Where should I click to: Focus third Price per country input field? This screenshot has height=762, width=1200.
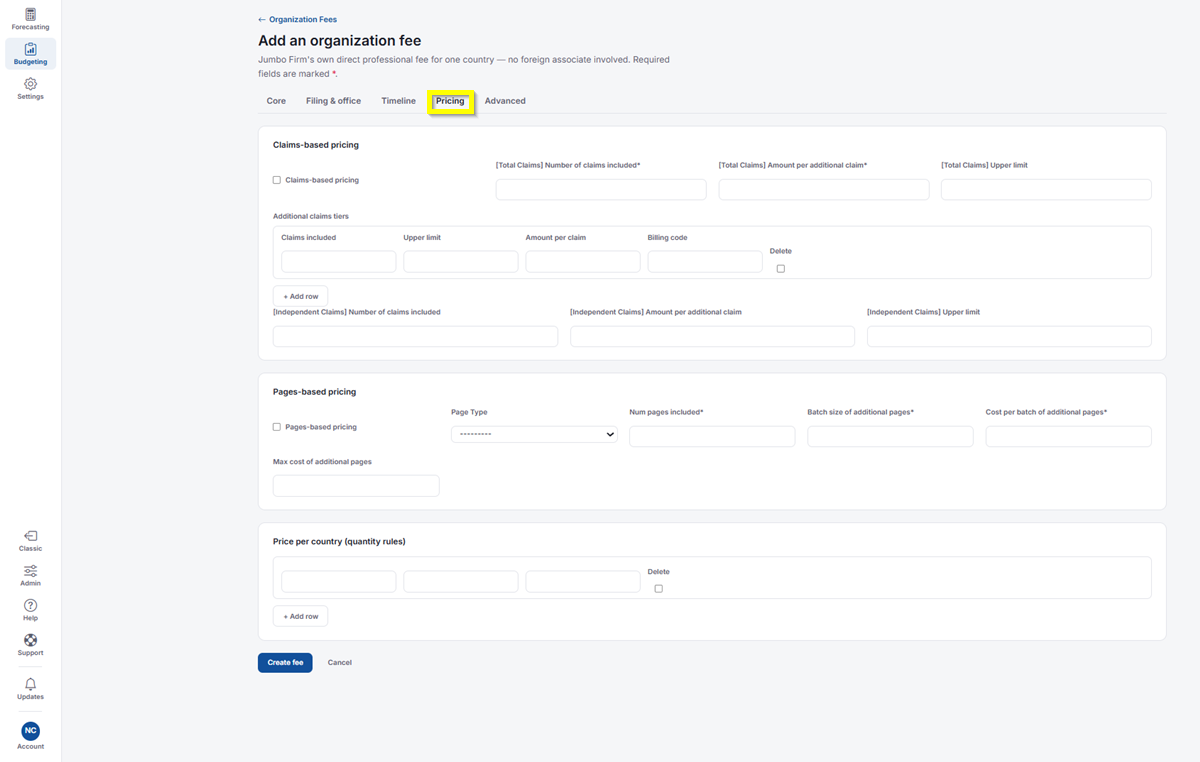pos(583,581)
